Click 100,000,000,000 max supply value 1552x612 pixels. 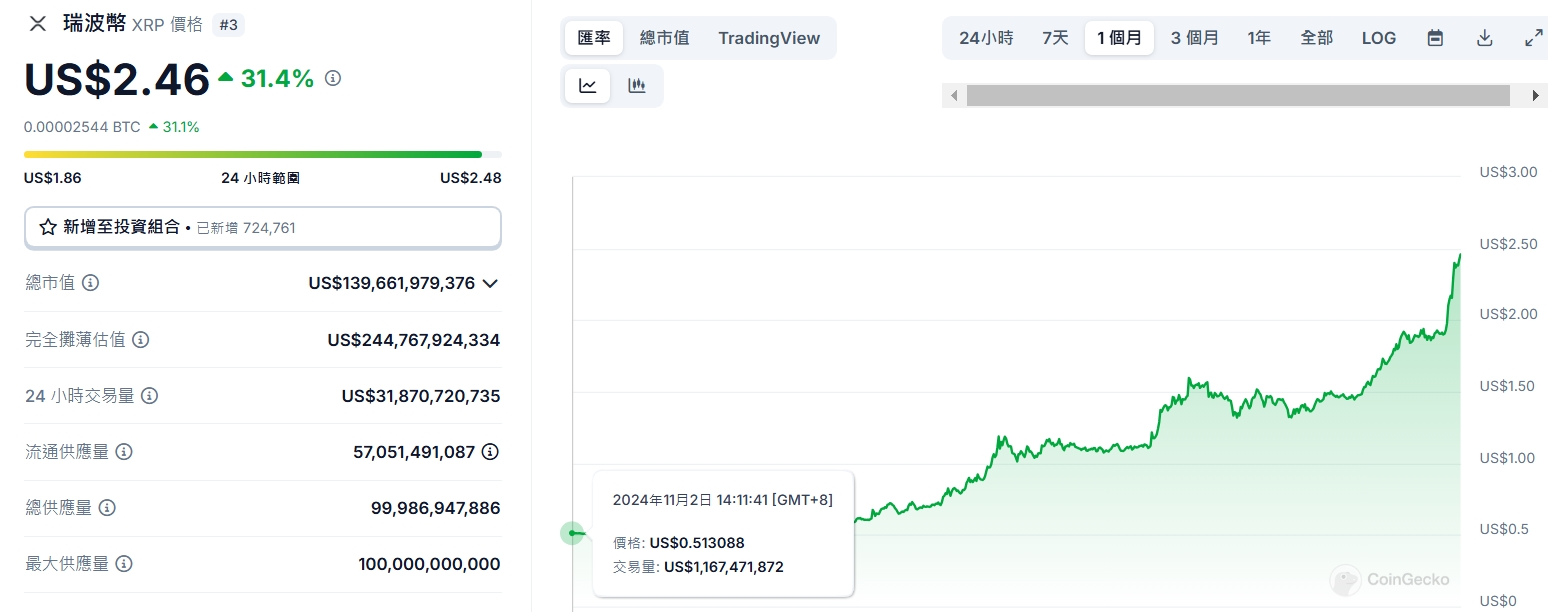[430, 564]
